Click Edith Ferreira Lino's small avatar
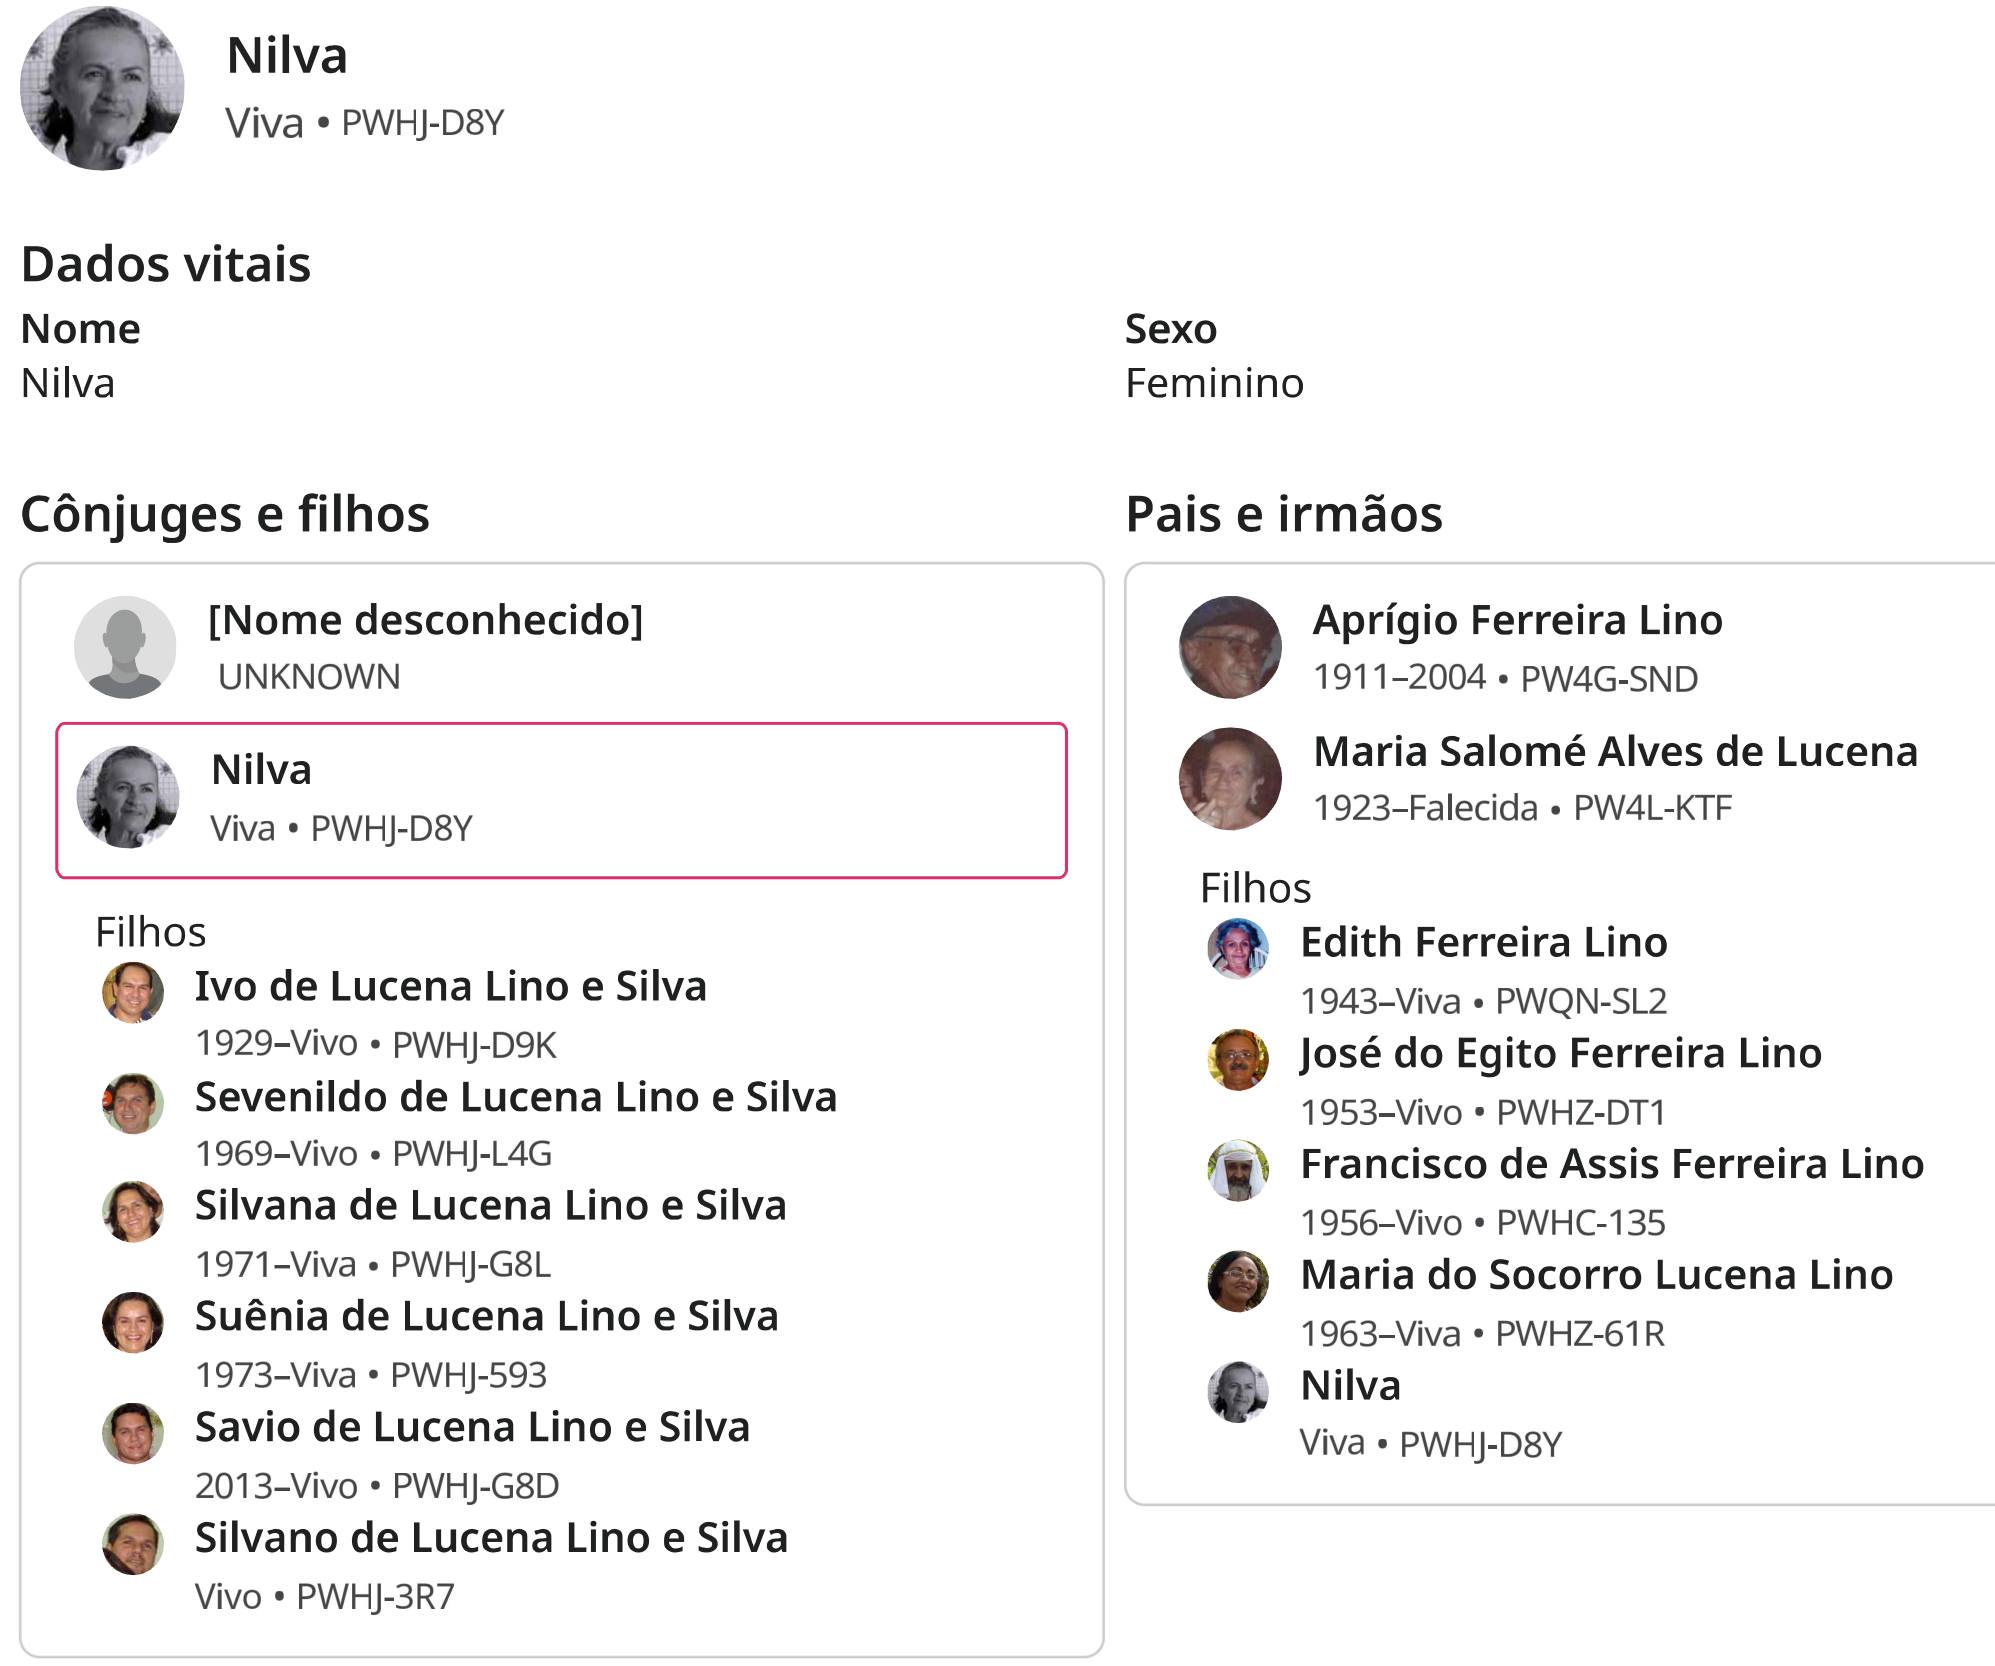This screenshot has height=1666, width=1995. click(1238, 948)
